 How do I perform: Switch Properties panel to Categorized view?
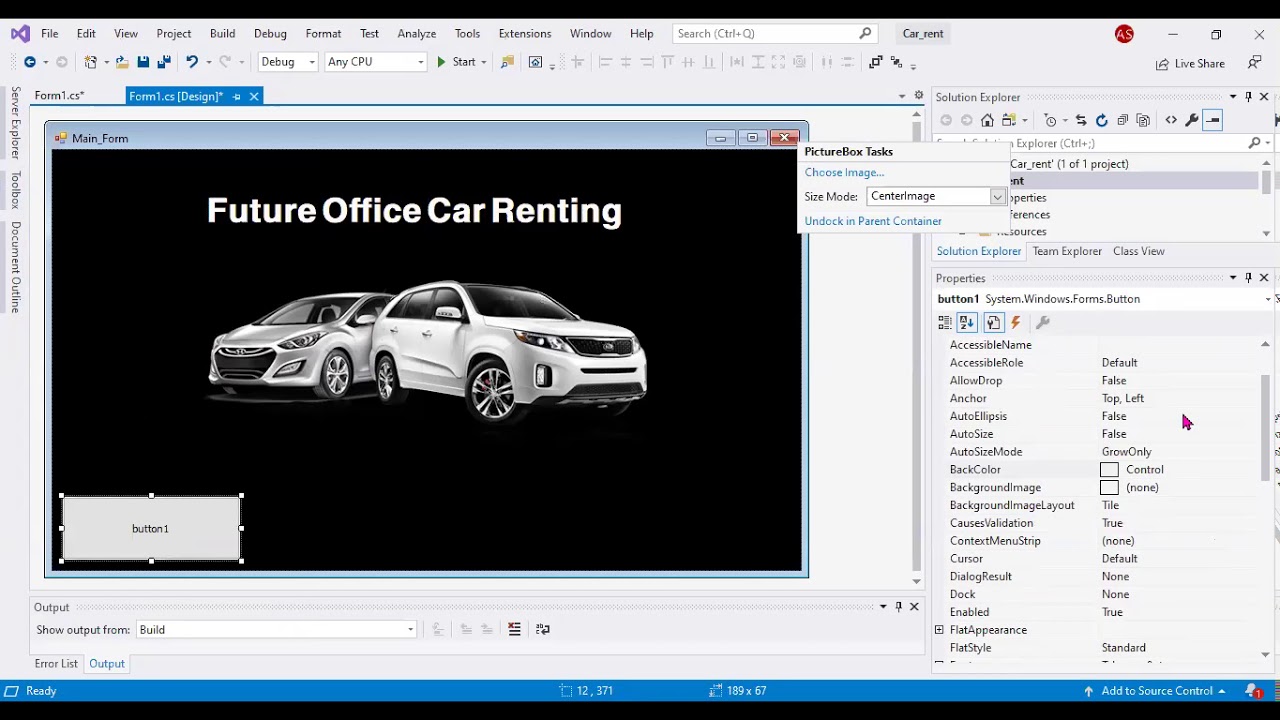click(x=945, y=322)
